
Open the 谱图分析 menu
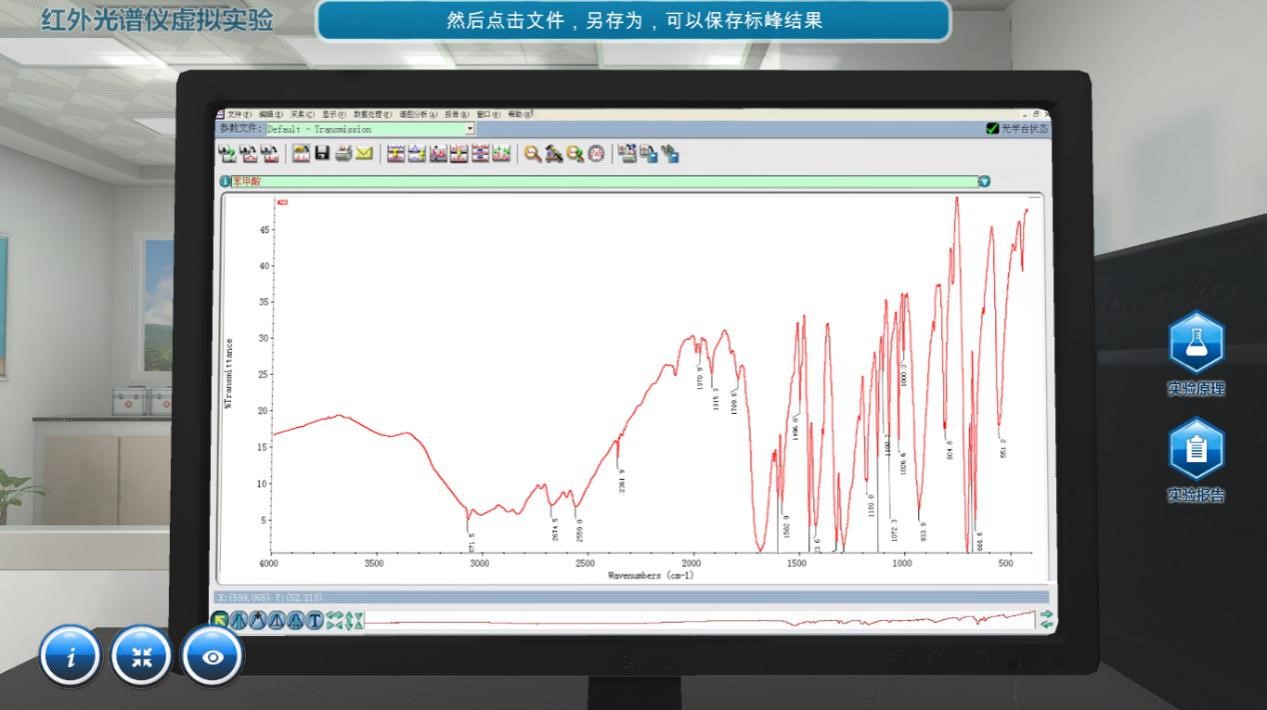click(x=418, y=115)
